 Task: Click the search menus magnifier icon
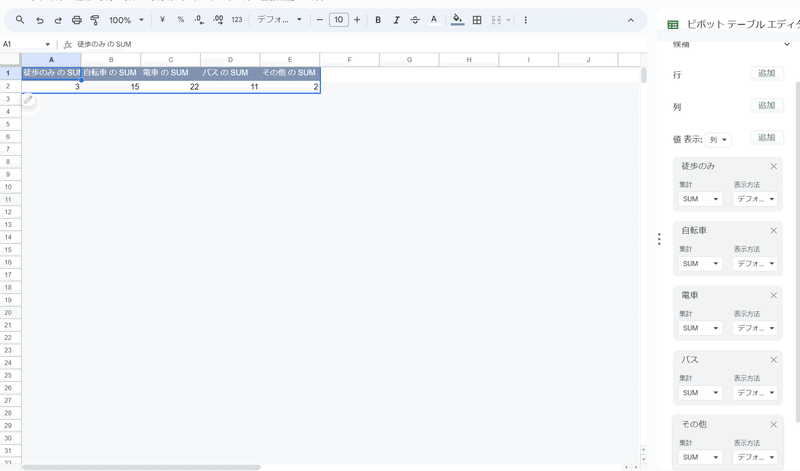[x=20, y=20]
